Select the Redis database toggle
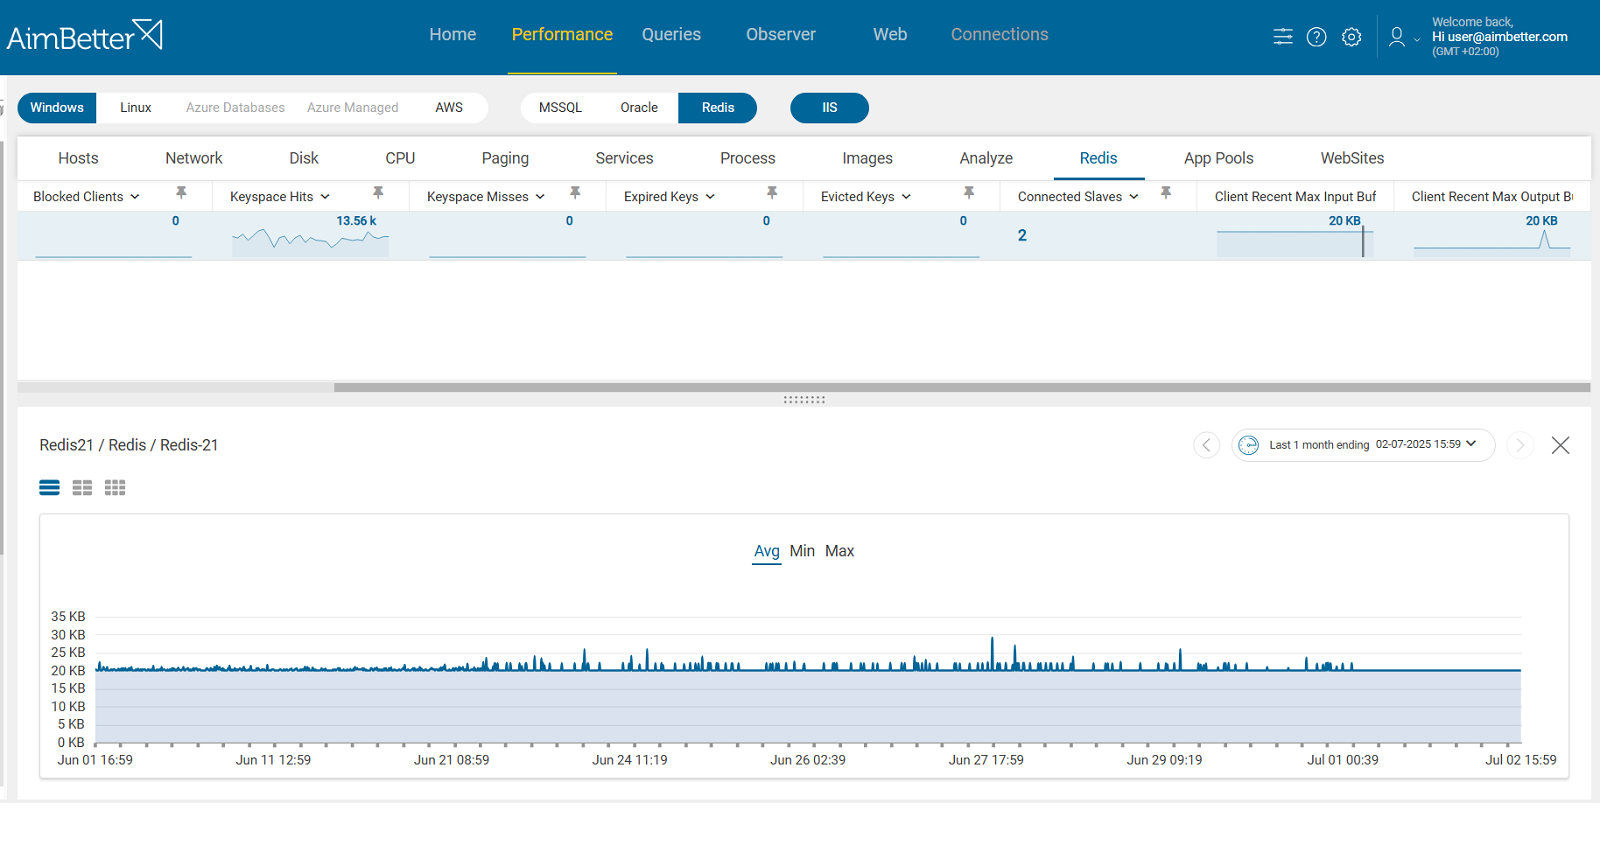Image resolution: width=1600 pixels, height=850 pixels. (717, 108)
